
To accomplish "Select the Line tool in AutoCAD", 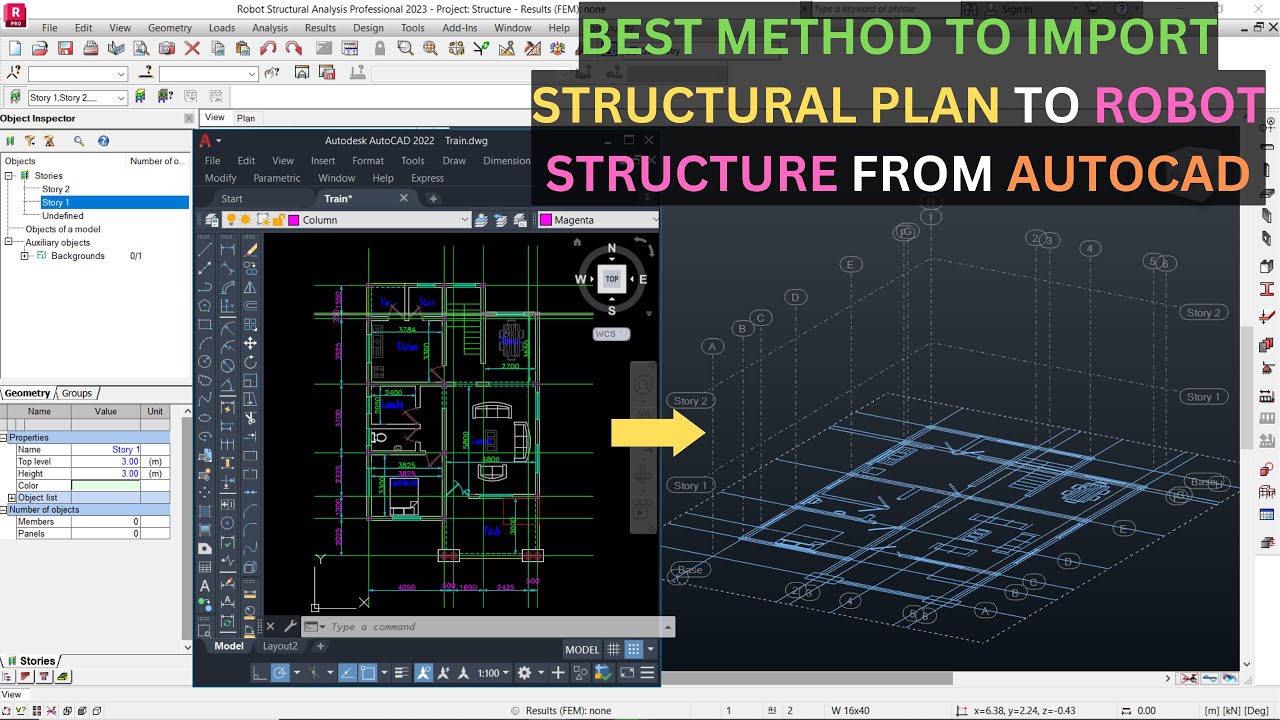I will click(x=205, y=249).
